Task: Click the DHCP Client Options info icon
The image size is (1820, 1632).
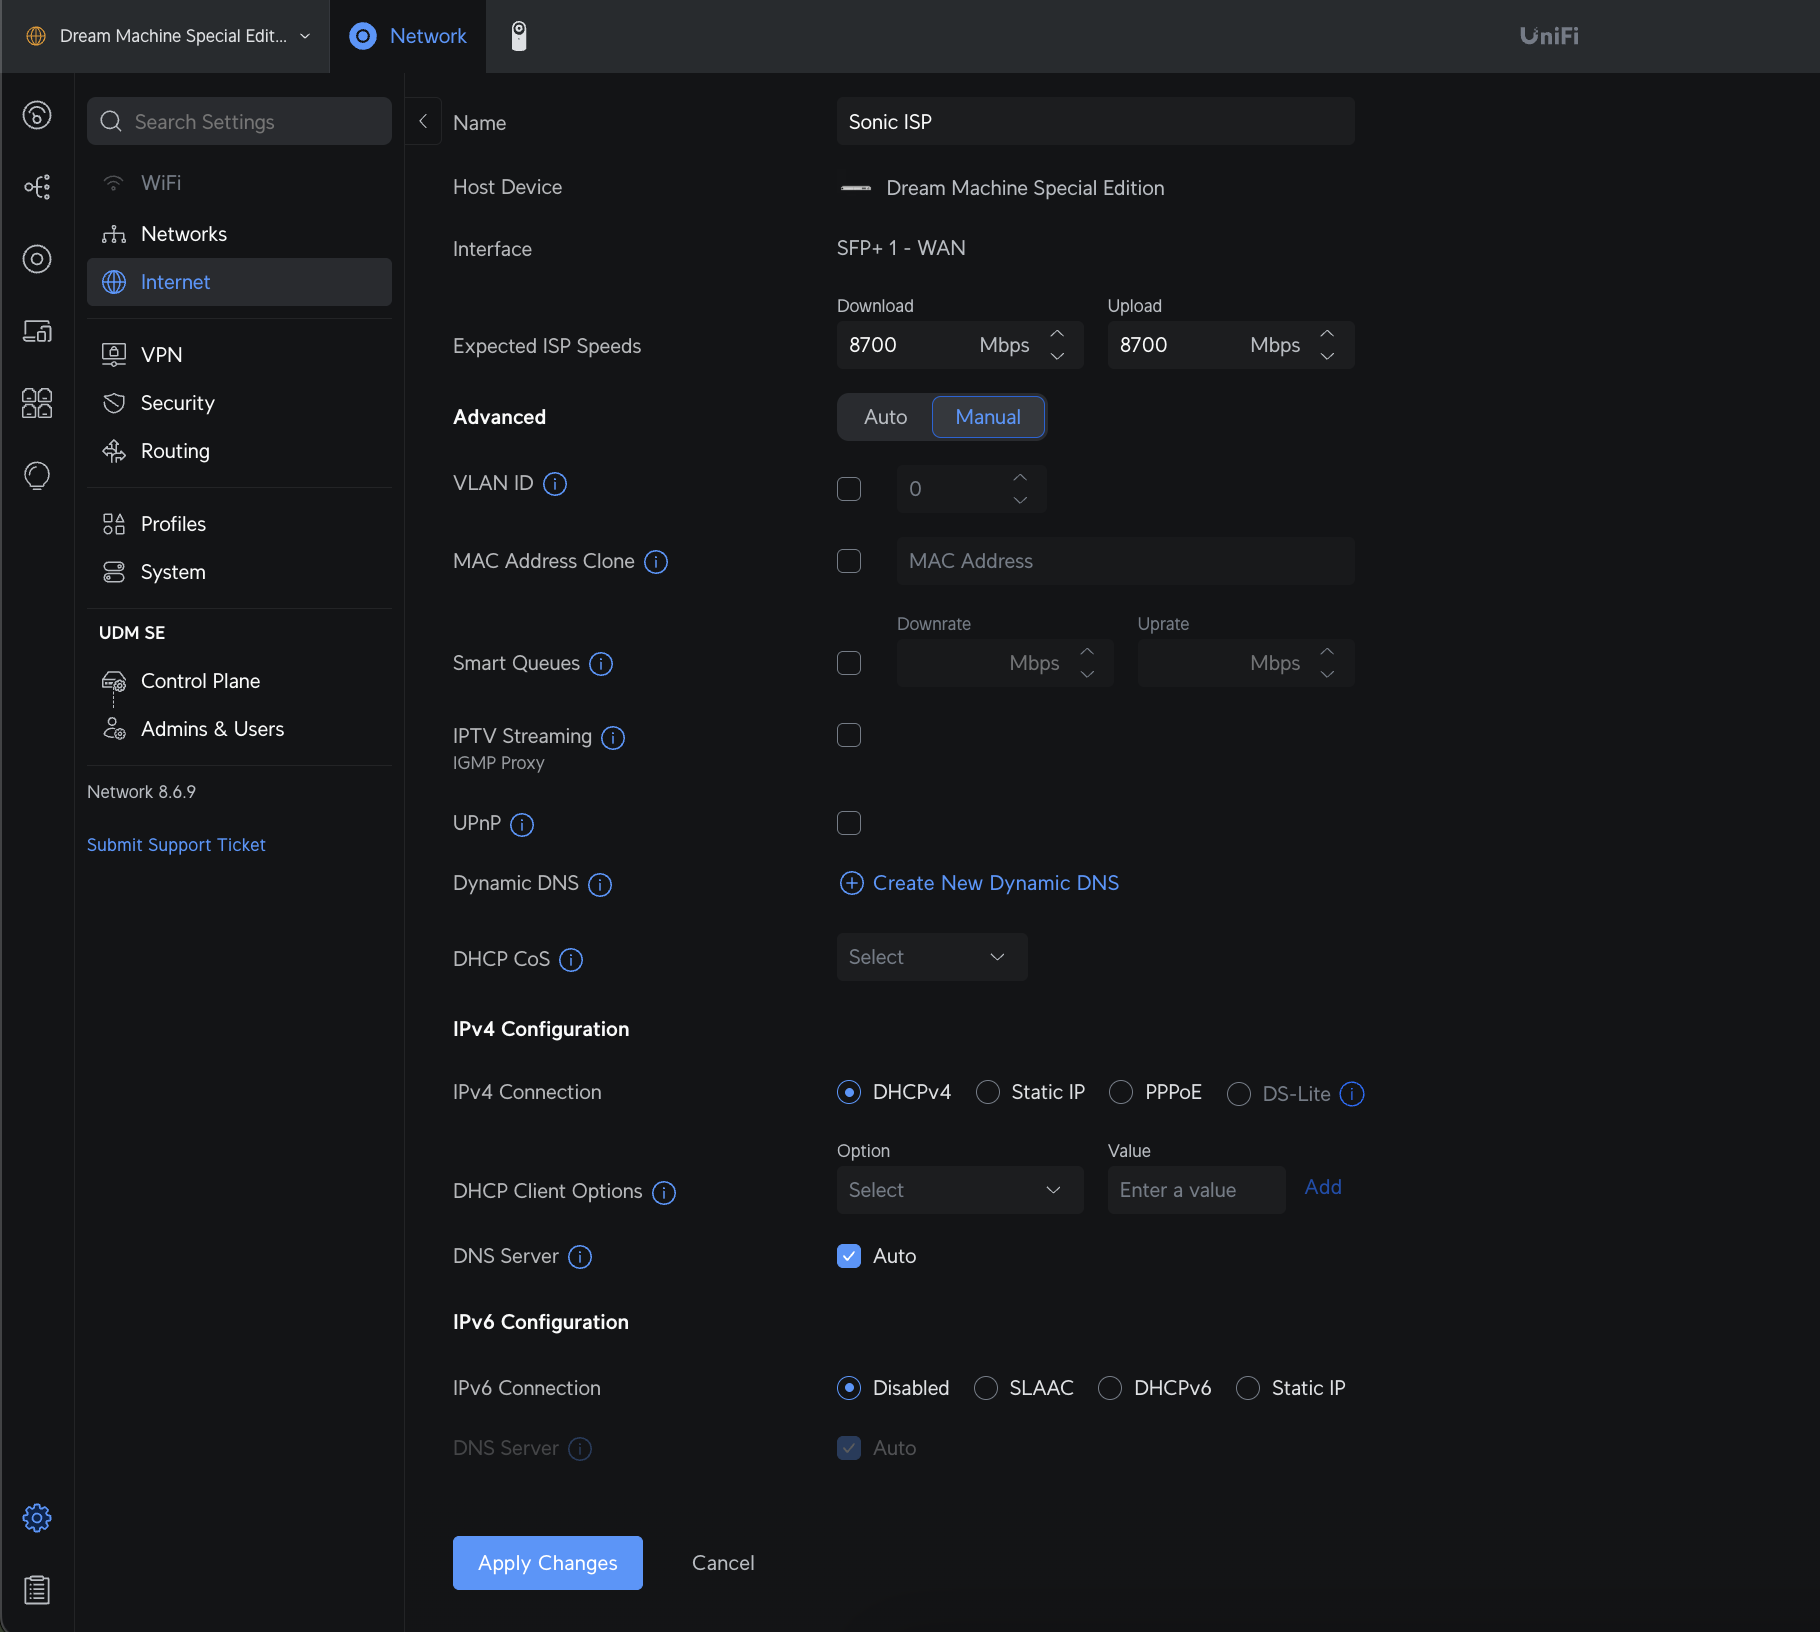Action: [x=664, y=1193]
